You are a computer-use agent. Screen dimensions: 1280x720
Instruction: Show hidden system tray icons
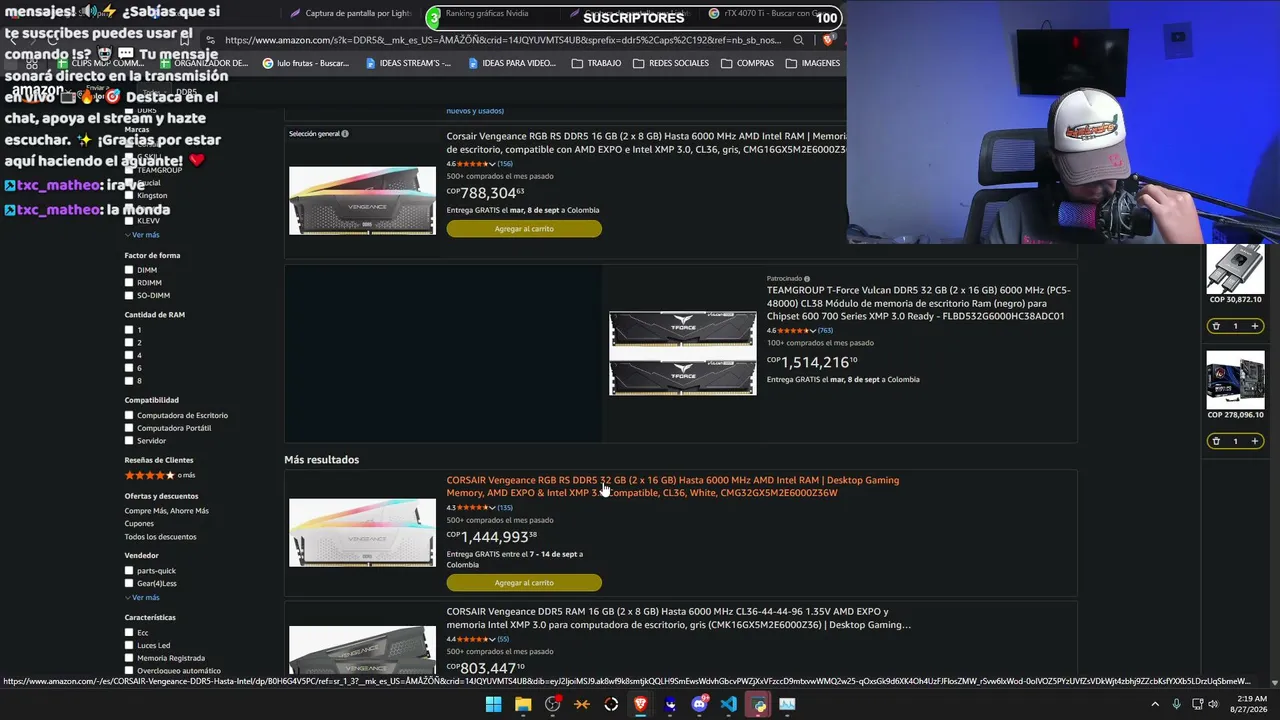pos(1155,704)
